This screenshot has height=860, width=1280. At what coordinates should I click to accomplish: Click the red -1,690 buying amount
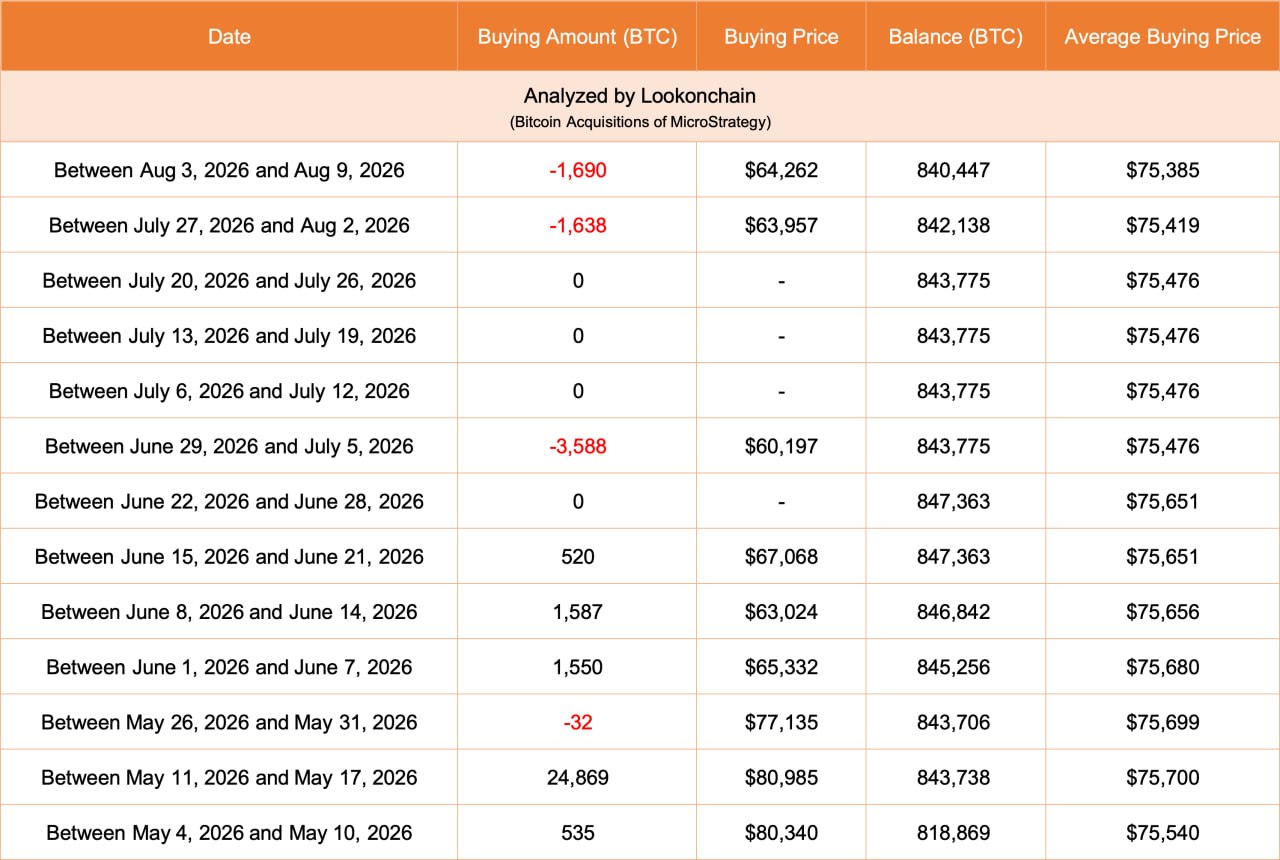[578, 170]
